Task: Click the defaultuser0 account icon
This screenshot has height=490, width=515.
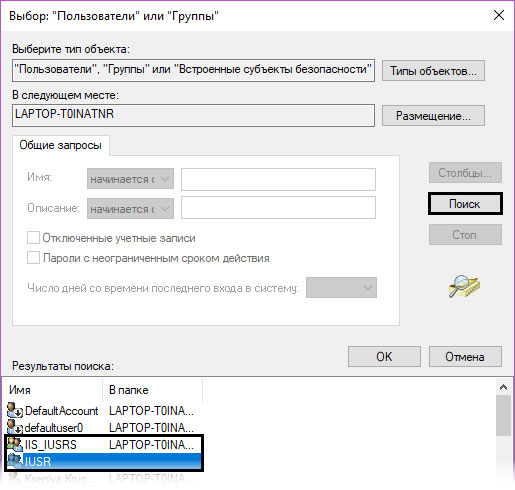Action: point(15,427)
